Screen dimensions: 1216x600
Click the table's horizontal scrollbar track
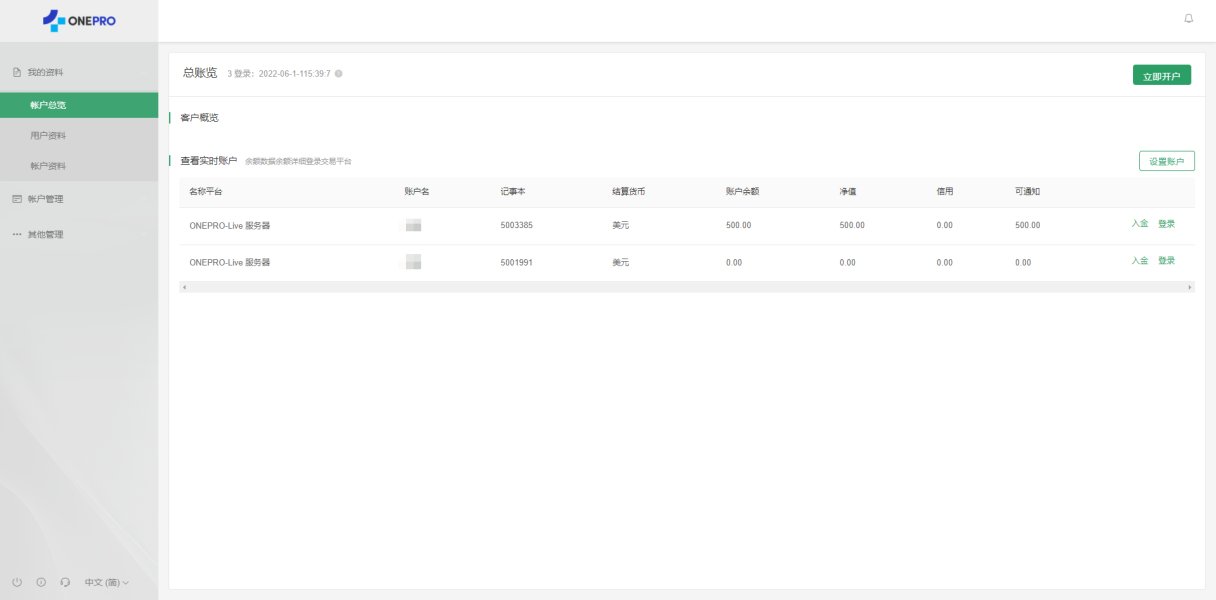pos(687,287)
